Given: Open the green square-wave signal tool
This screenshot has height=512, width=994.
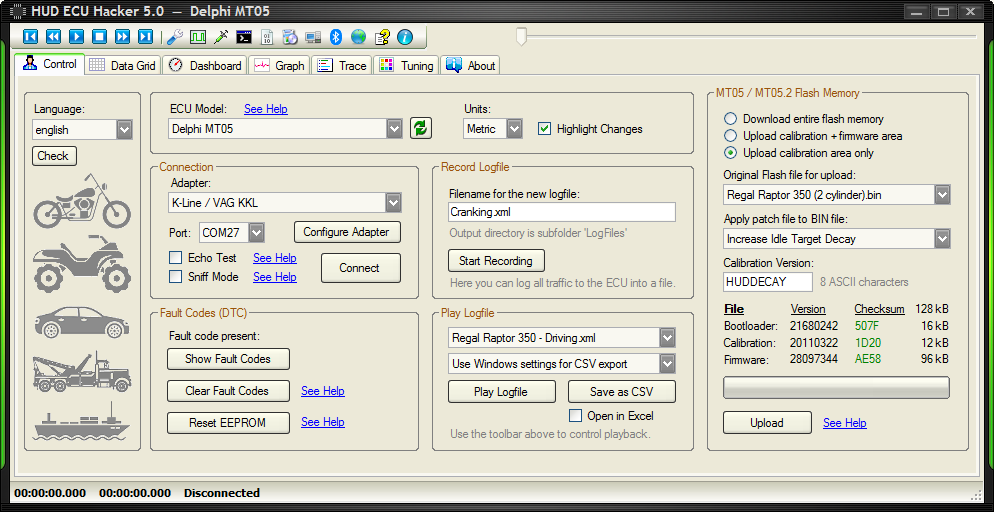Looking at the screenshot, I should 197,37.
